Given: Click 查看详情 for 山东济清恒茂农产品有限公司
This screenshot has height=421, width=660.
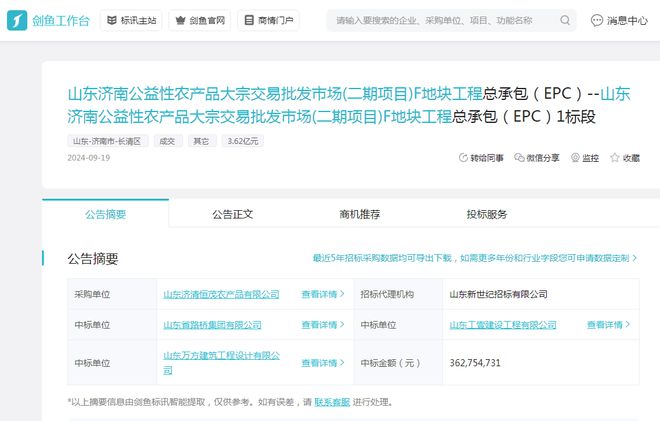Looking at the screenshot, I should tap(323, 294).
